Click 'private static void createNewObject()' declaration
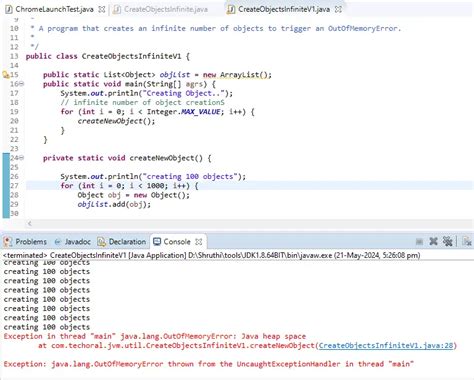474x380 pixels. (123, 158)
